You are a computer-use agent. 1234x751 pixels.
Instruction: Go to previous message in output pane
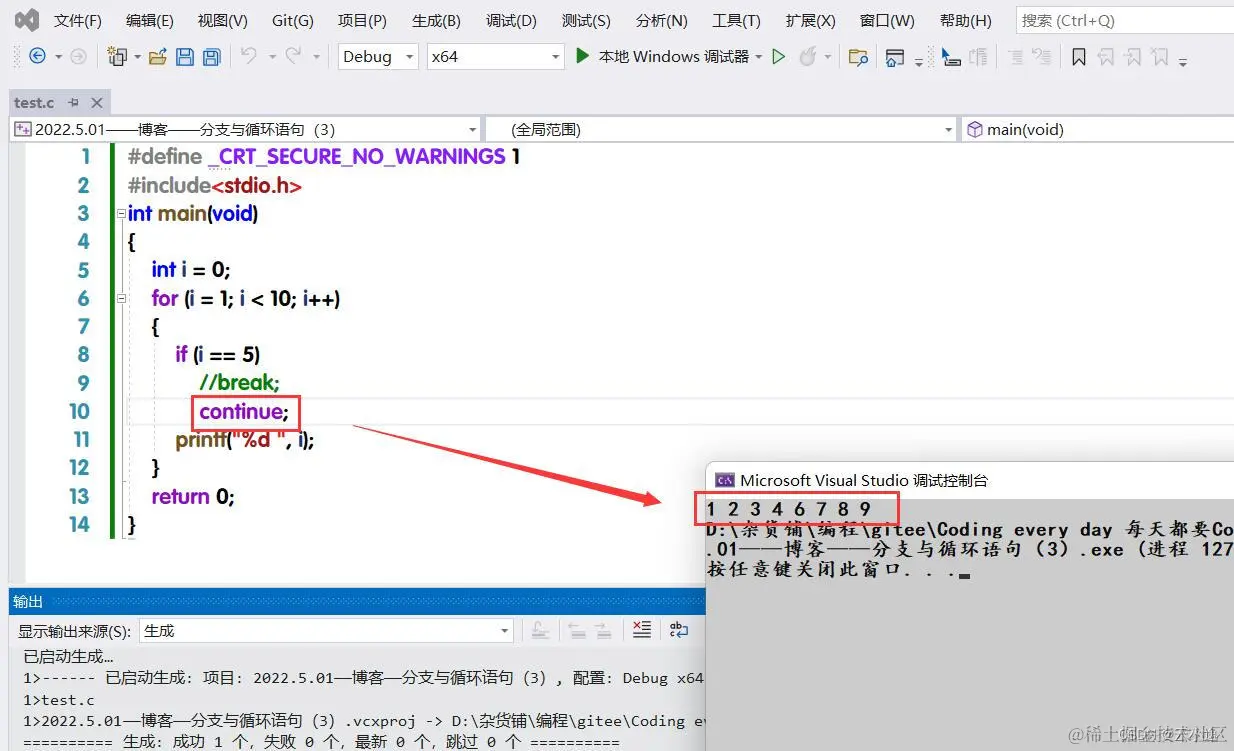(577, 630)
